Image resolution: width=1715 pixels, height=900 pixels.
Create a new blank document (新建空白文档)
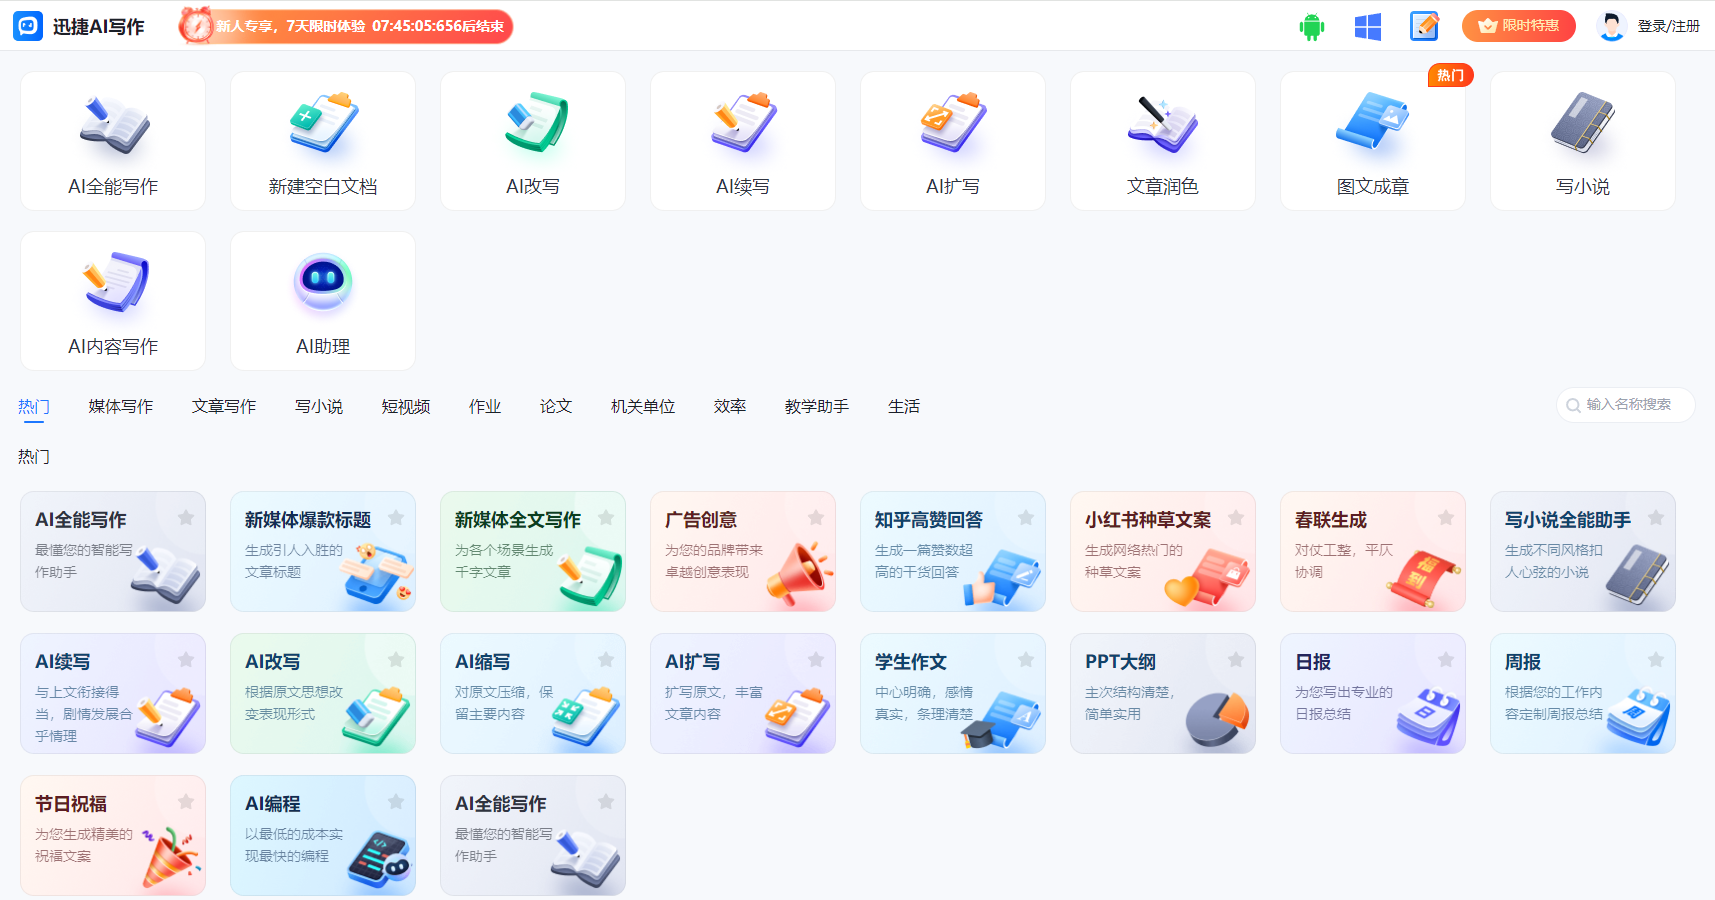[x=323, y=141]
